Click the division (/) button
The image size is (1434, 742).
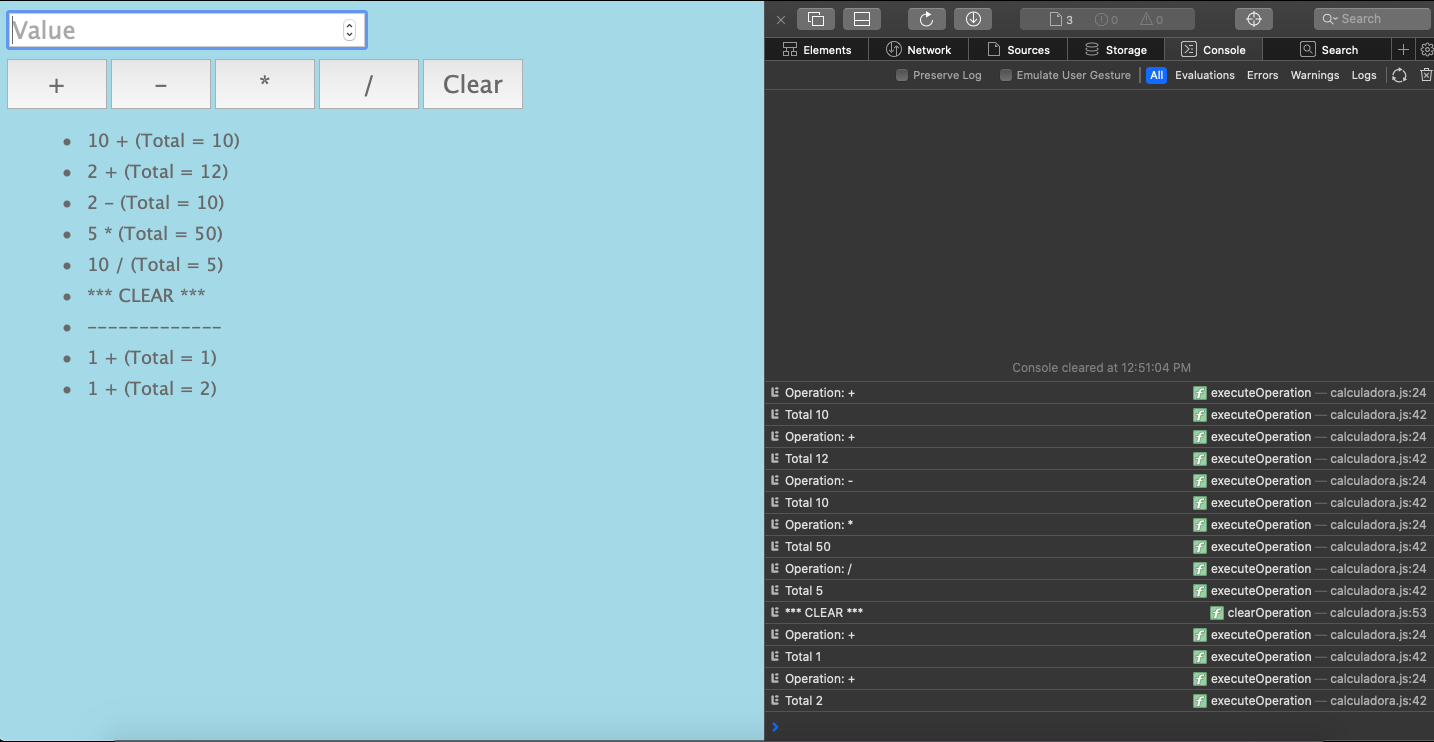(x=368, y=84)
